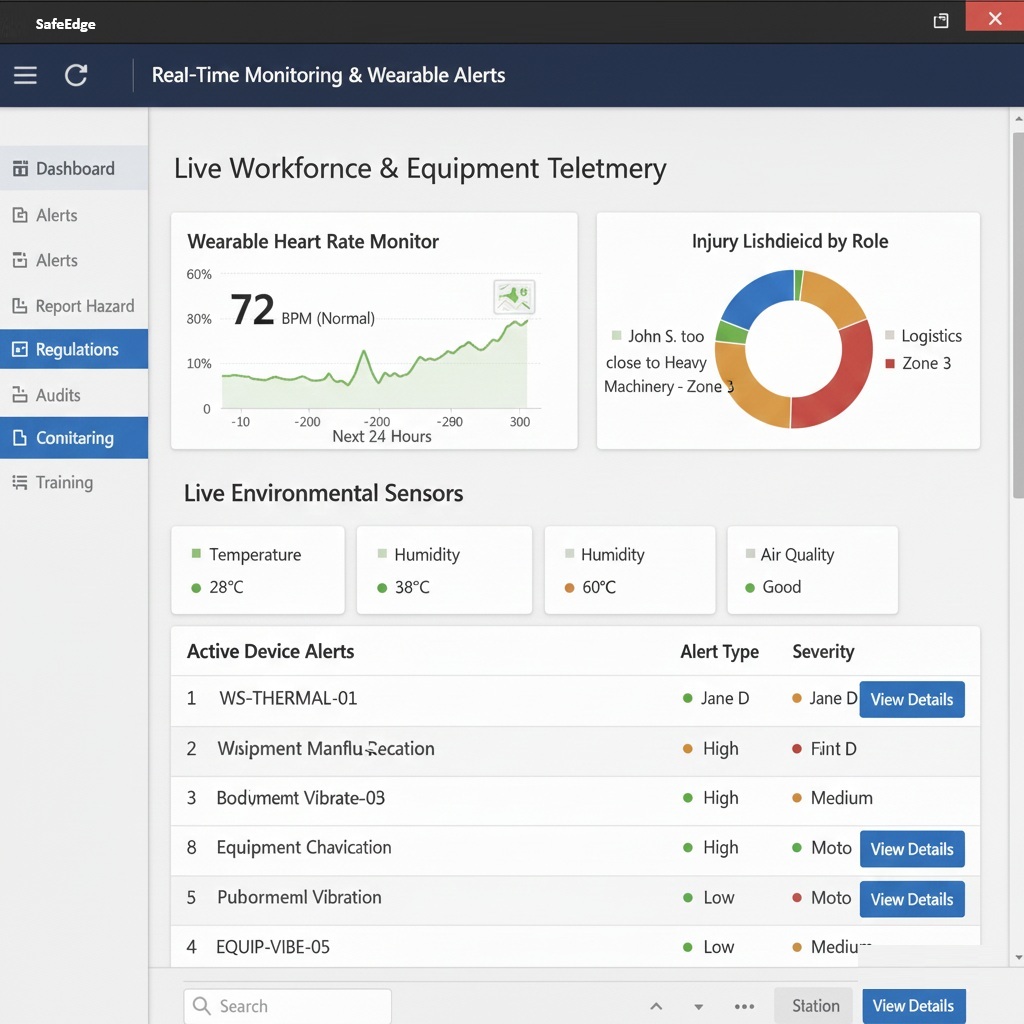Click the Training list icon
Screen dimensions: 1024x1024
click(x=19, y=482)
